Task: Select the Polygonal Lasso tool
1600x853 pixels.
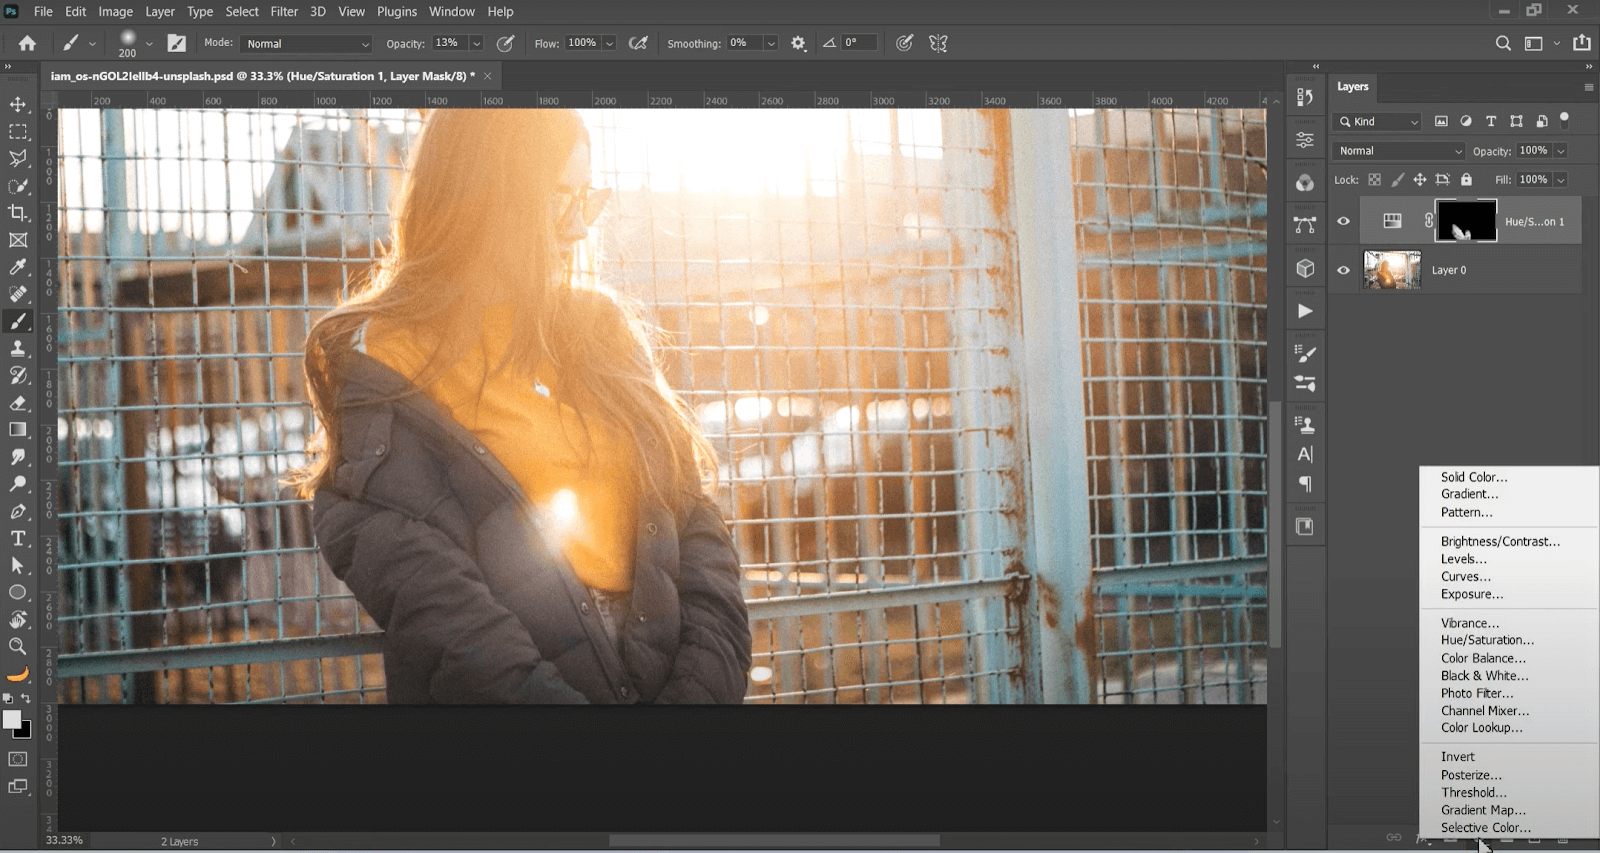Action: 18,158
